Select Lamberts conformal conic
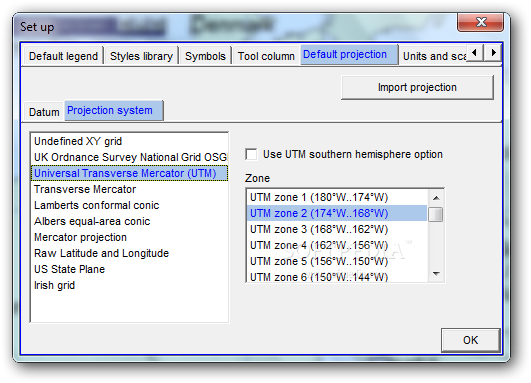The image size is (531, 383). pyautogui.click(x=129, y=205)
